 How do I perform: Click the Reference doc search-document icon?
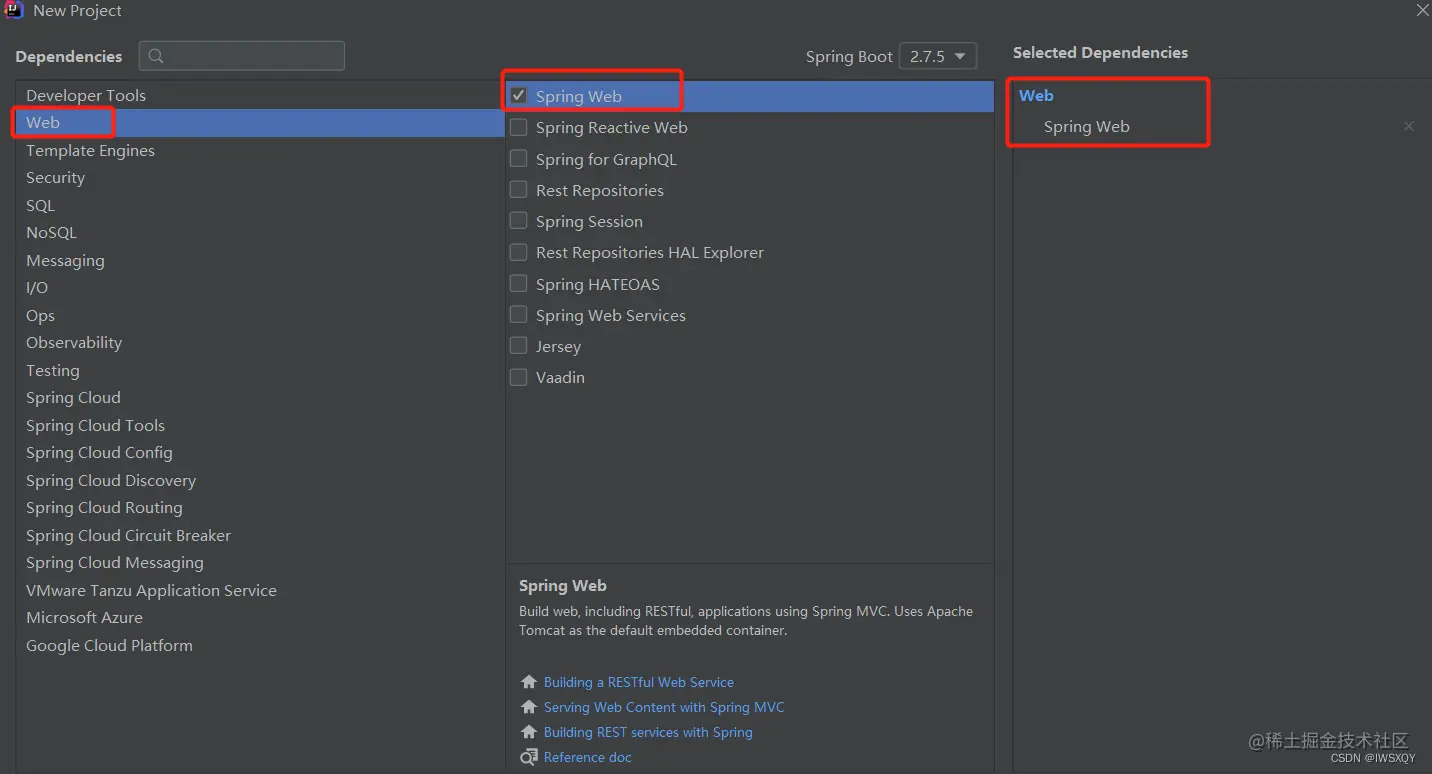[529, 757]
